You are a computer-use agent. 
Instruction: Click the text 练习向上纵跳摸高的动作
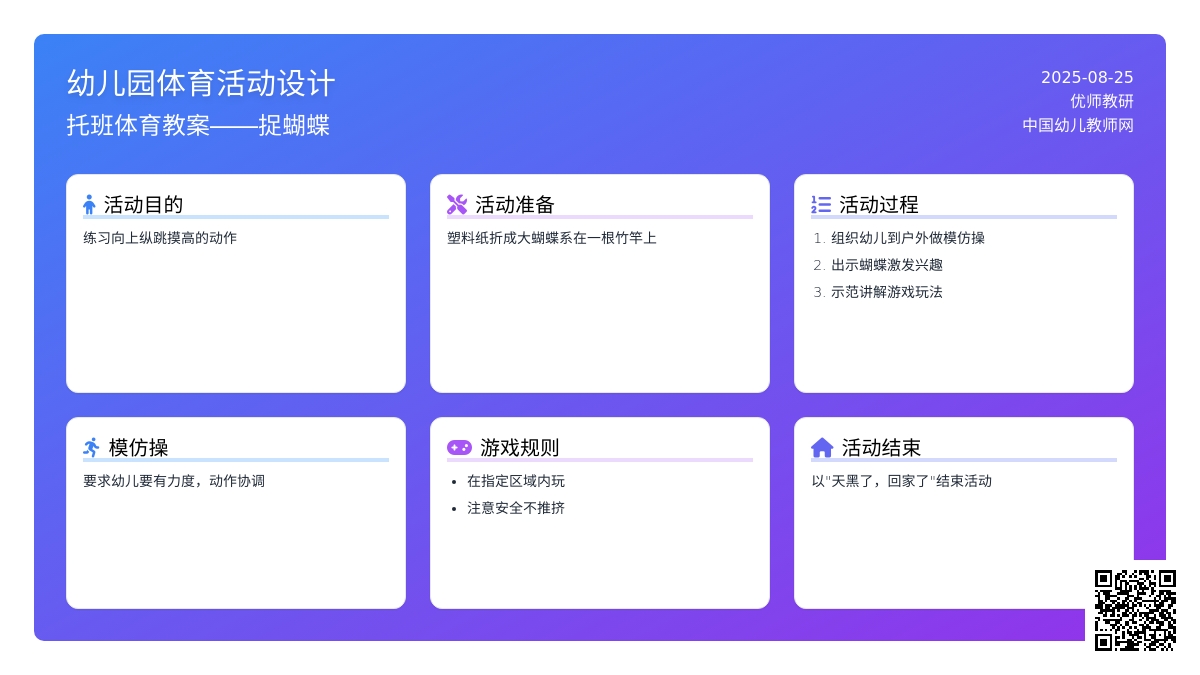160,238
